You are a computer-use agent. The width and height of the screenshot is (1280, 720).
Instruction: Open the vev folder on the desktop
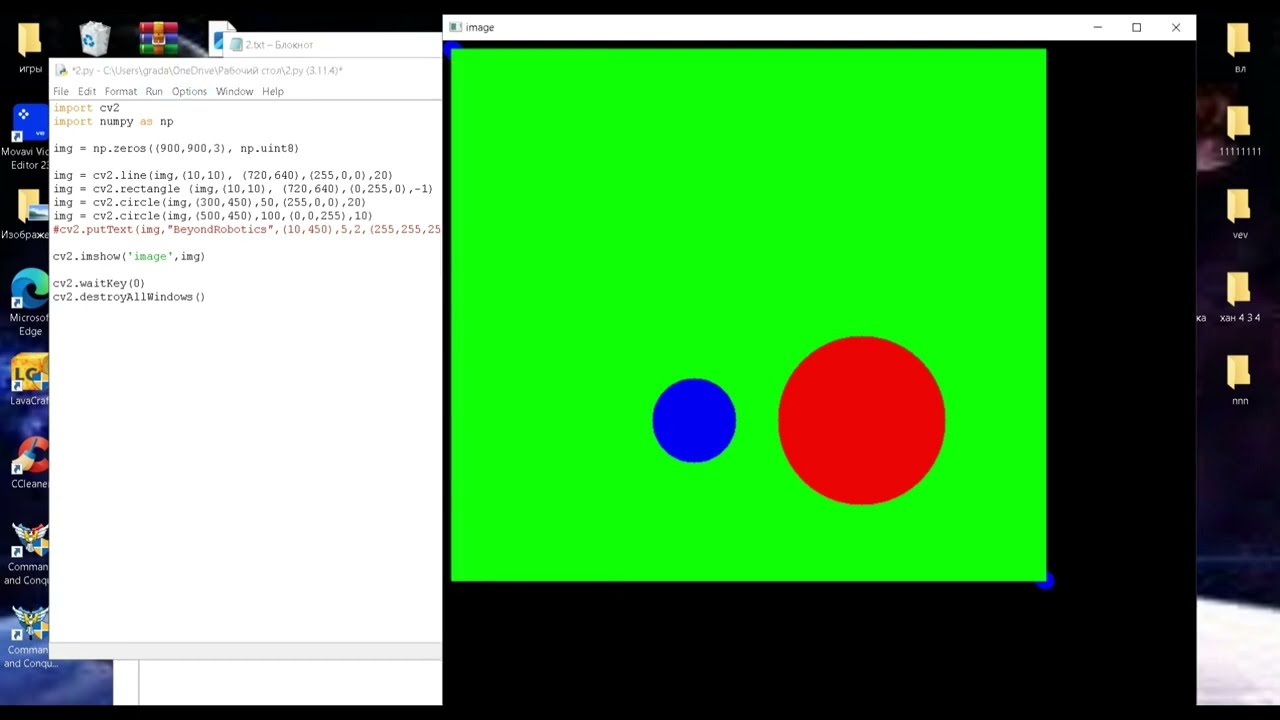coord(1240,214)
